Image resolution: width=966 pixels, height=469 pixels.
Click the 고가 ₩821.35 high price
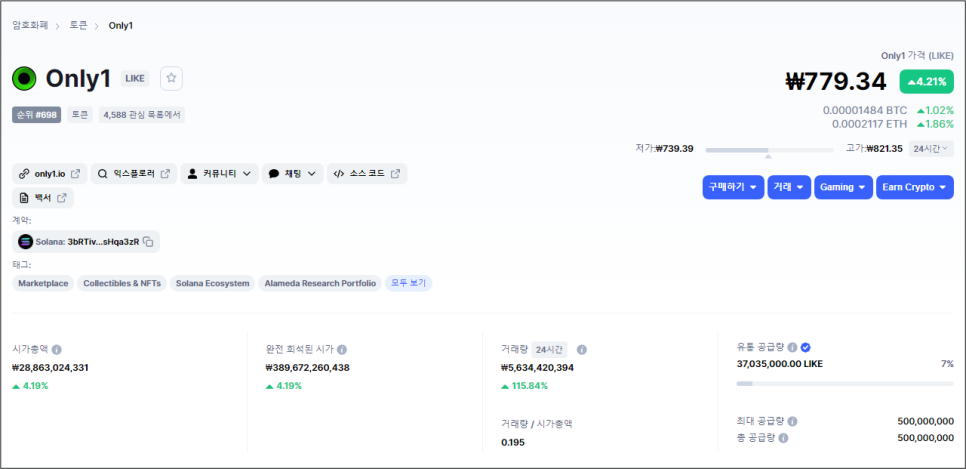[874, 149]
